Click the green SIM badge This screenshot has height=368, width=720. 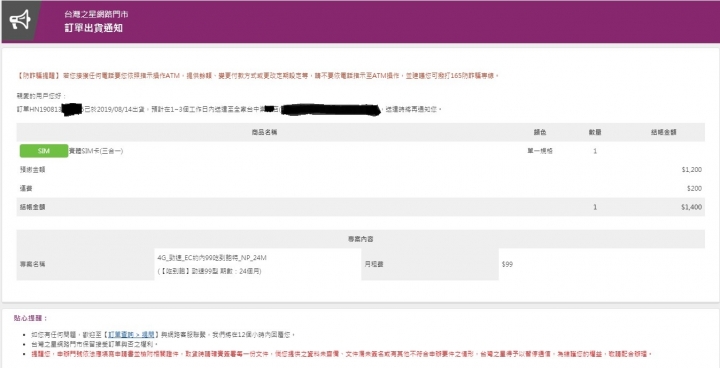[44, 151]
